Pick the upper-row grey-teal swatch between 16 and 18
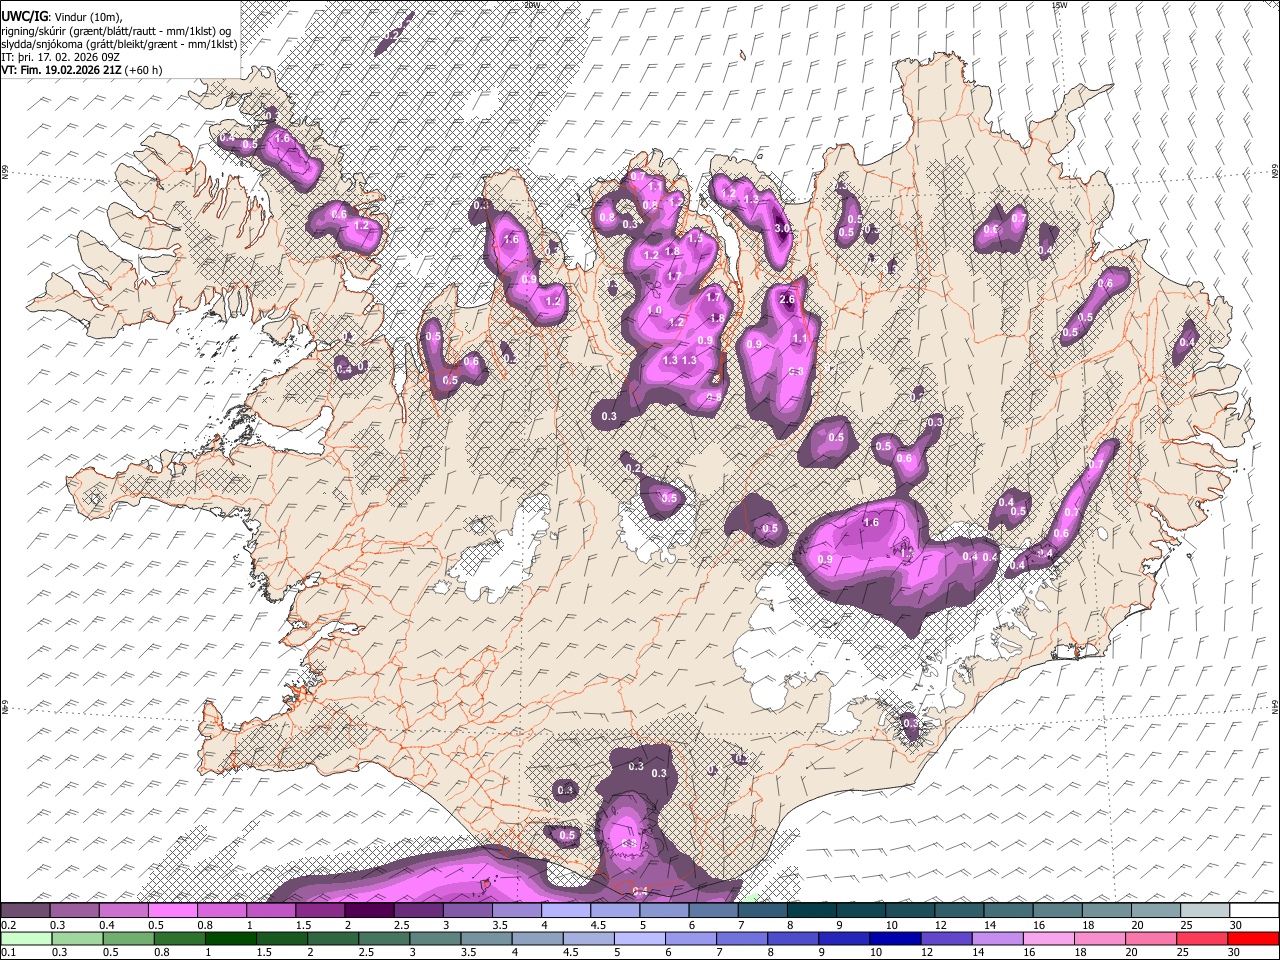The width and height of the screenshot is (1280, 960). (x=1058, y=911)
